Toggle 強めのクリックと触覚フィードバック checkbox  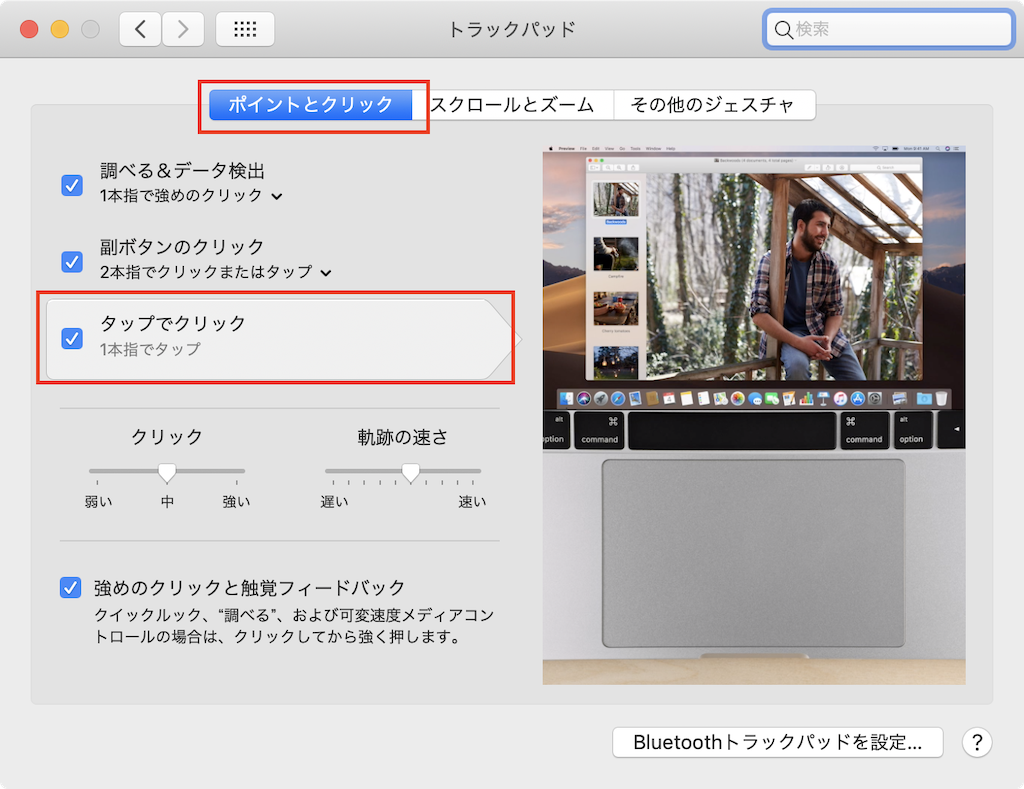point(70,588)
